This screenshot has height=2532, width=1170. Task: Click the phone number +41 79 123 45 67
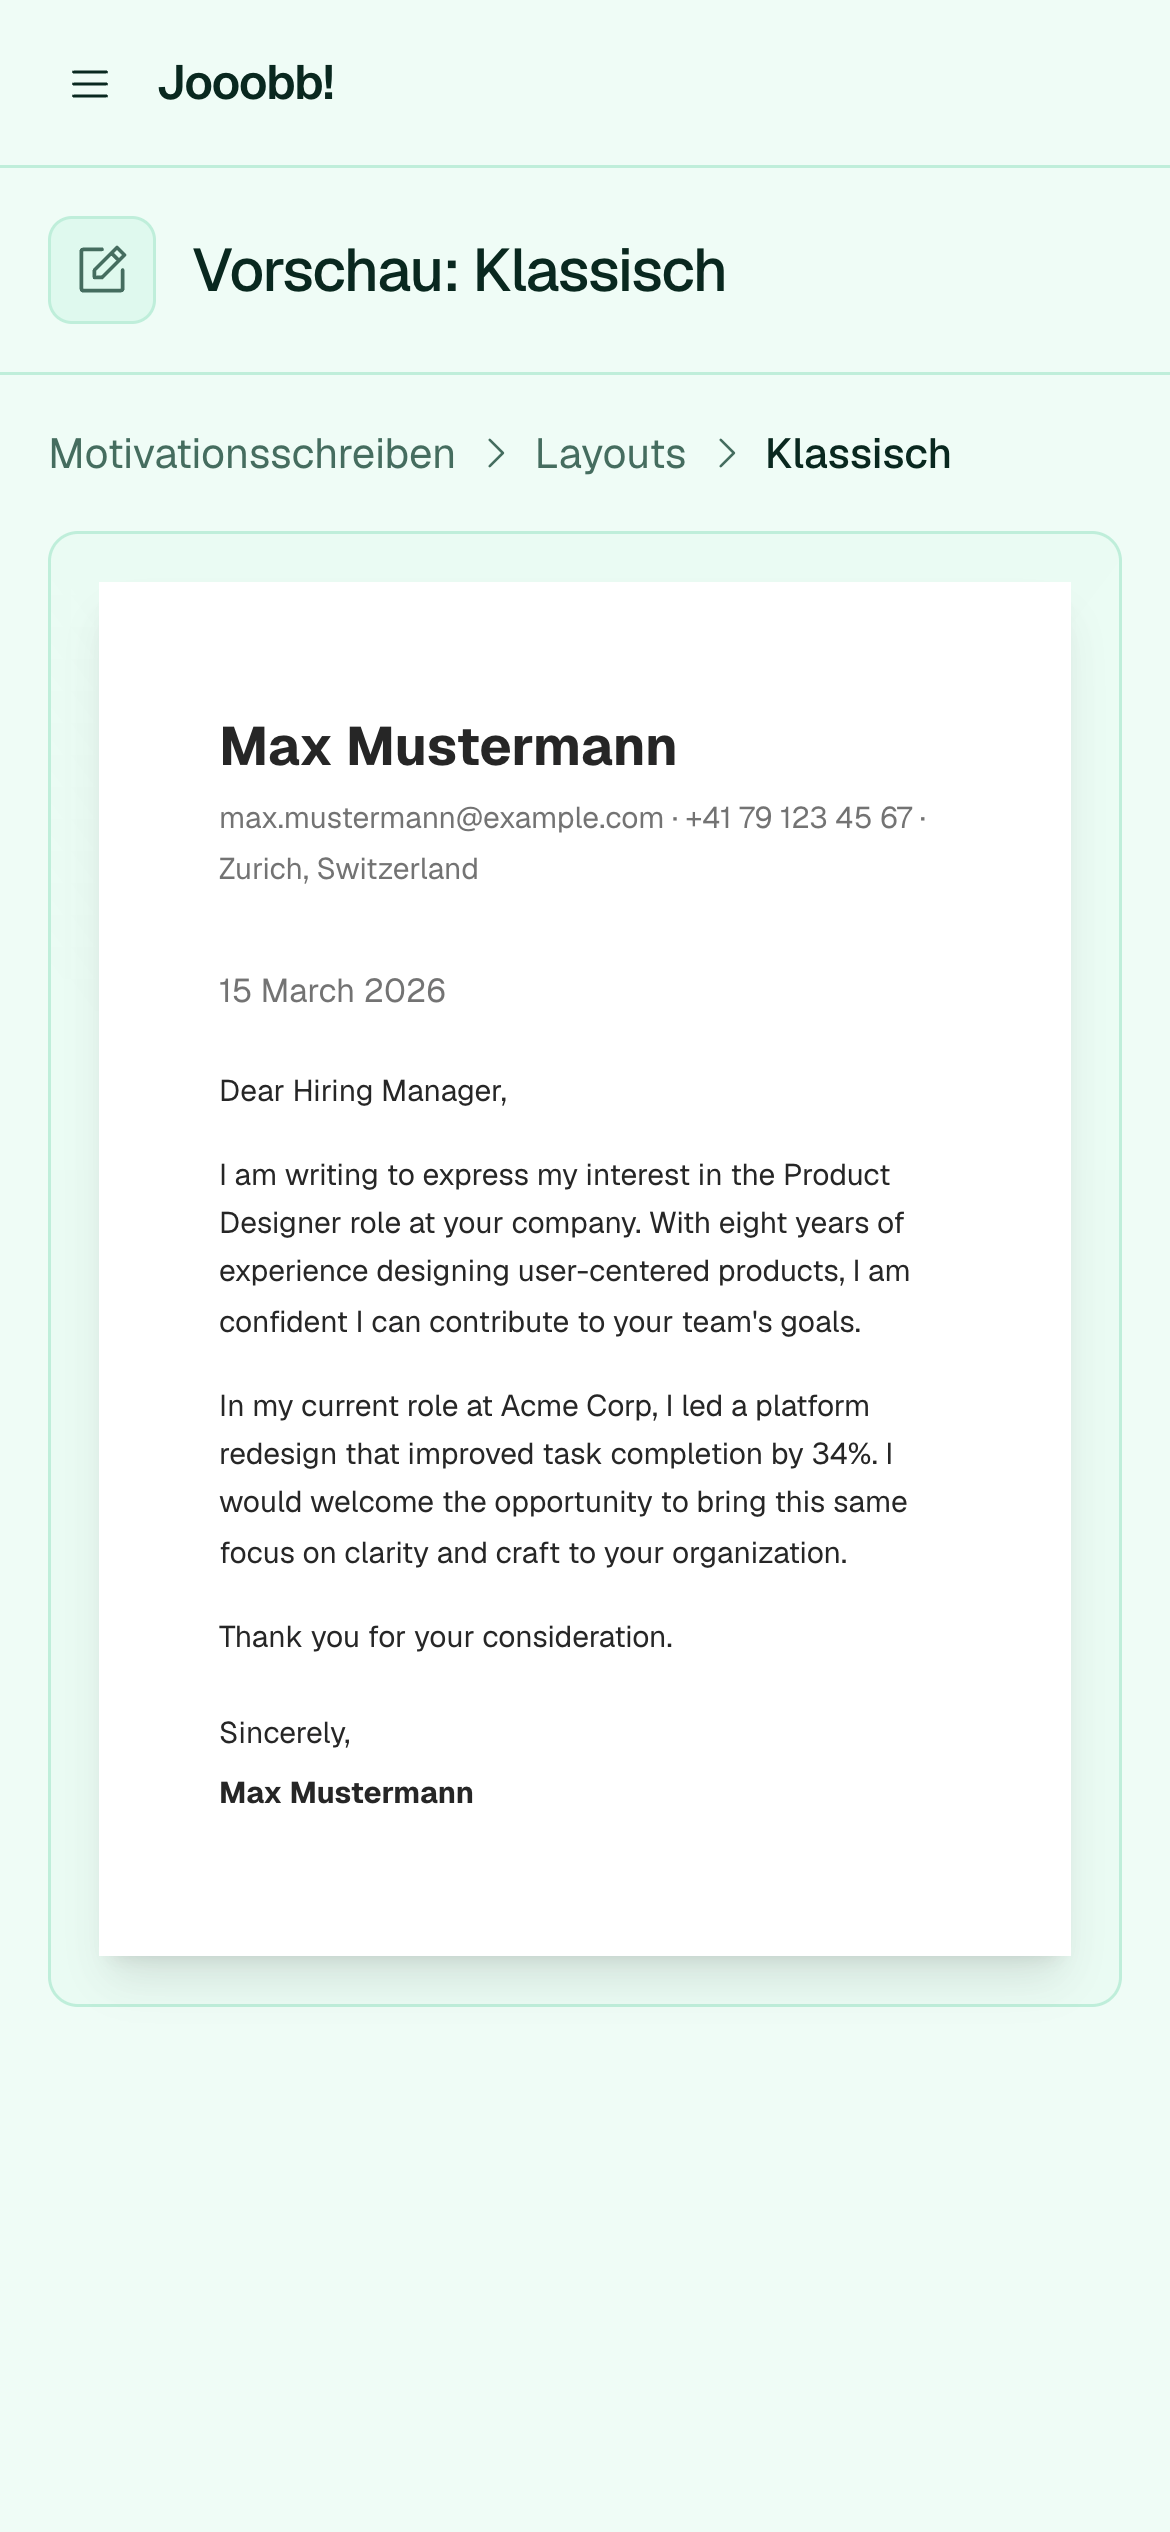pos(799,818)
